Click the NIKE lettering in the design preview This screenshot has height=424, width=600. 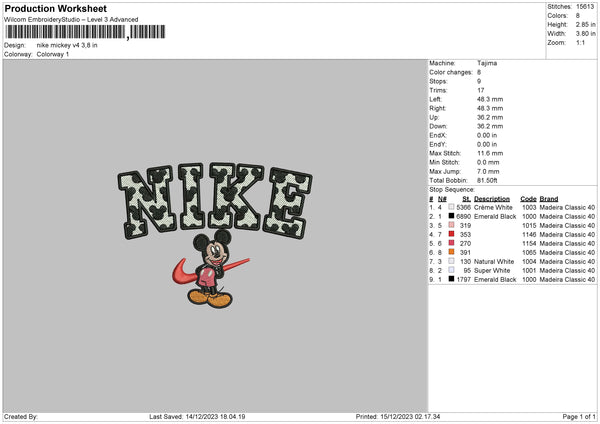pyautogui.click(x=215, y=200)
